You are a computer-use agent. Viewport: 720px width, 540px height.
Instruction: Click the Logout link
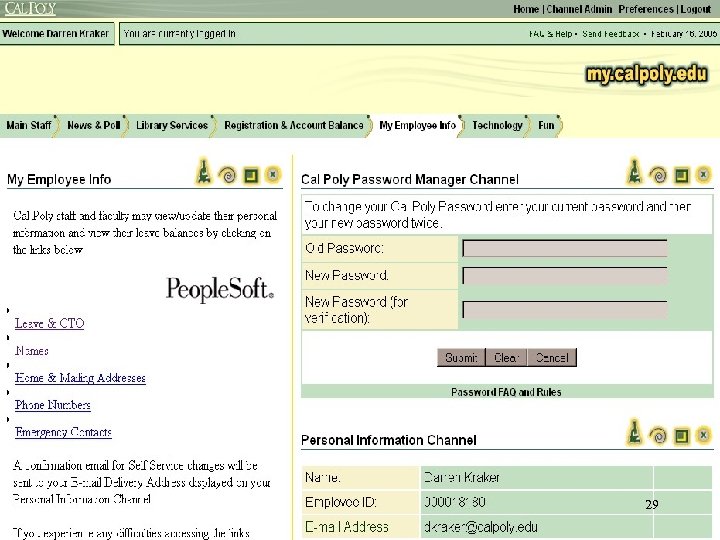(x=696, y=9)
